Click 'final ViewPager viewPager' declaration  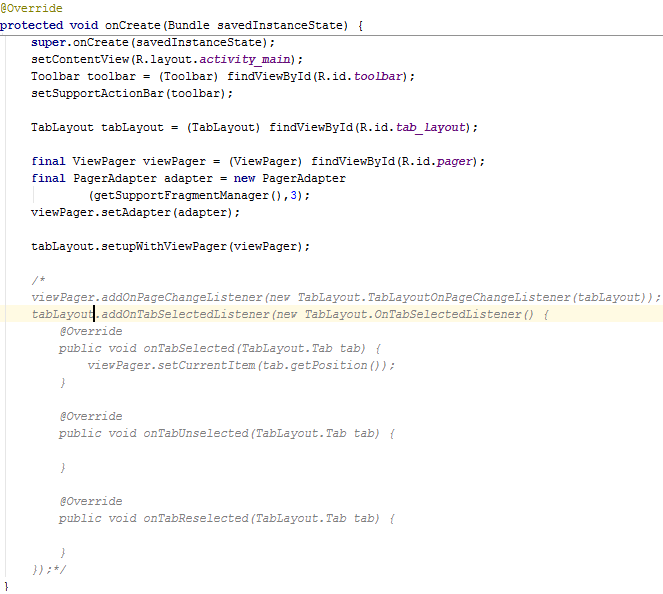118,162
